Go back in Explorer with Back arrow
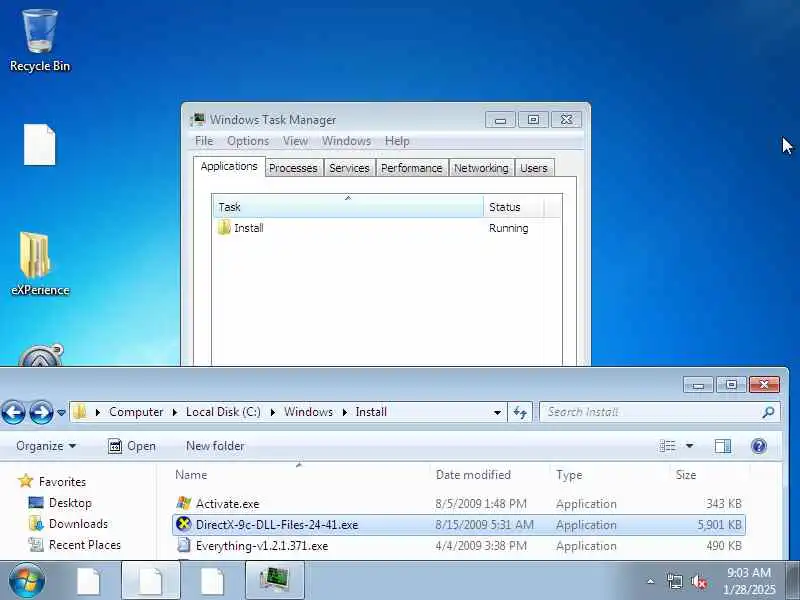This screenshot has height=600, width=800. [x=14, y=412]
